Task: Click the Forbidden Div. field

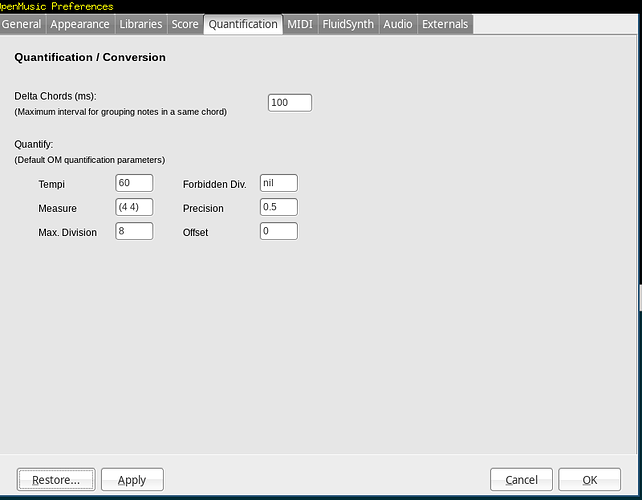Action: pyautogui.click(x=279, y=183)
